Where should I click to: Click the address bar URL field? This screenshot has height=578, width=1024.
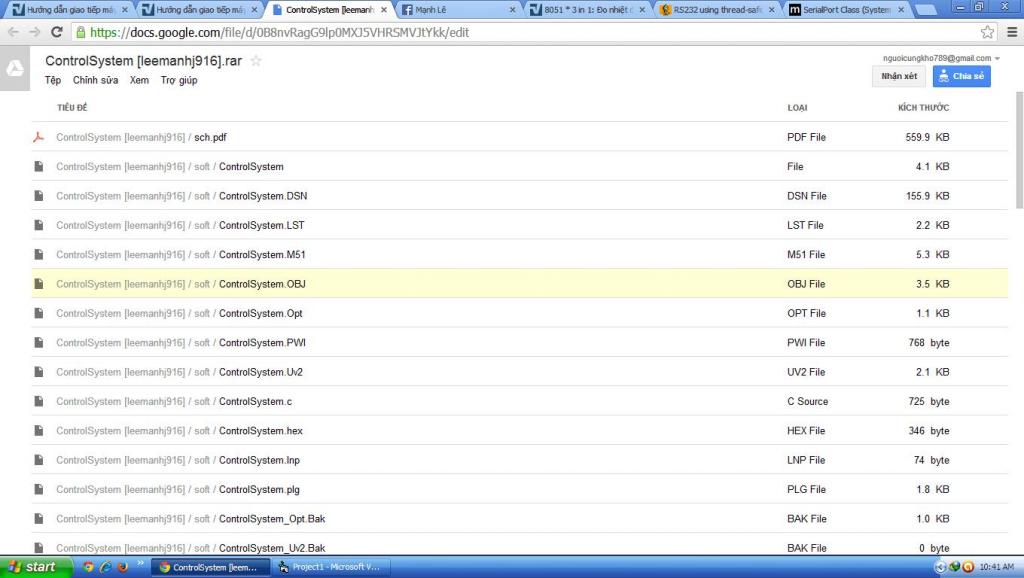coord(532,32)
